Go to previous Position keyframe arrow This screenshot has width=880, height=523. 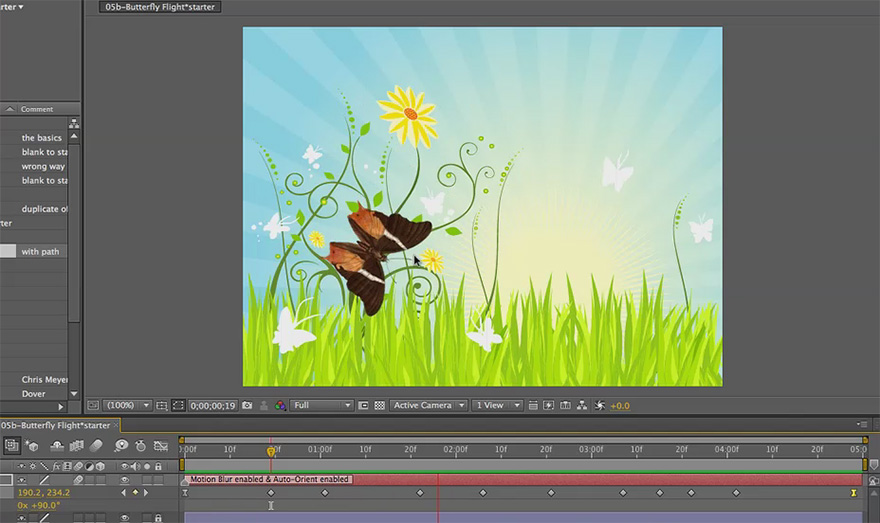coord(124,493)
